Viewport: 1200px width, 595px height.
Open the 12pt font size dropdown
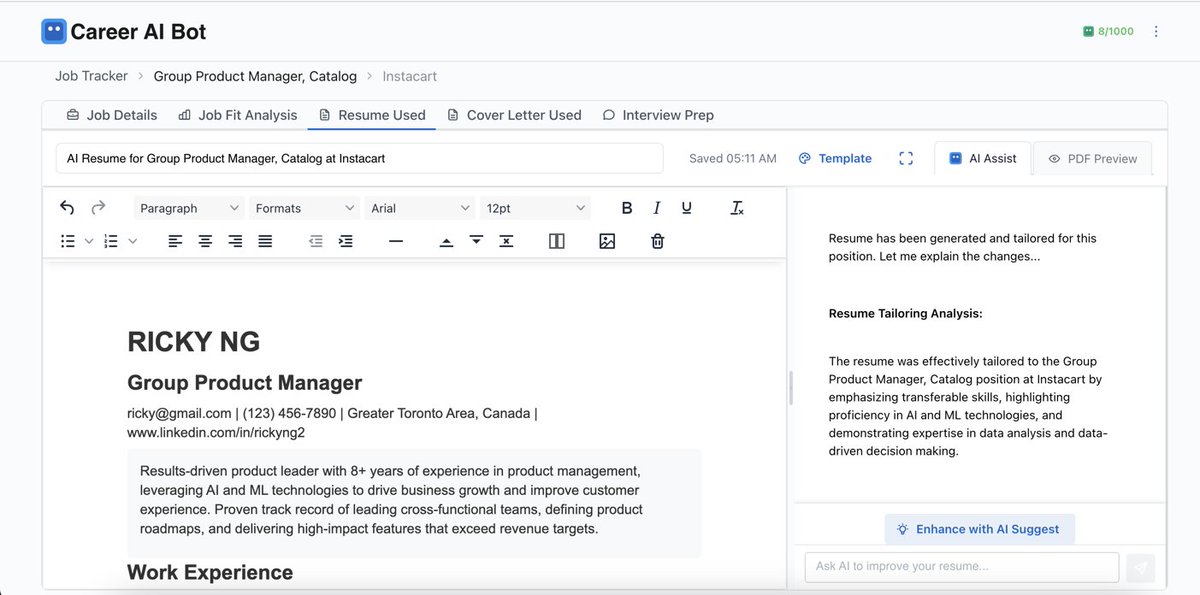click(535, 208)
